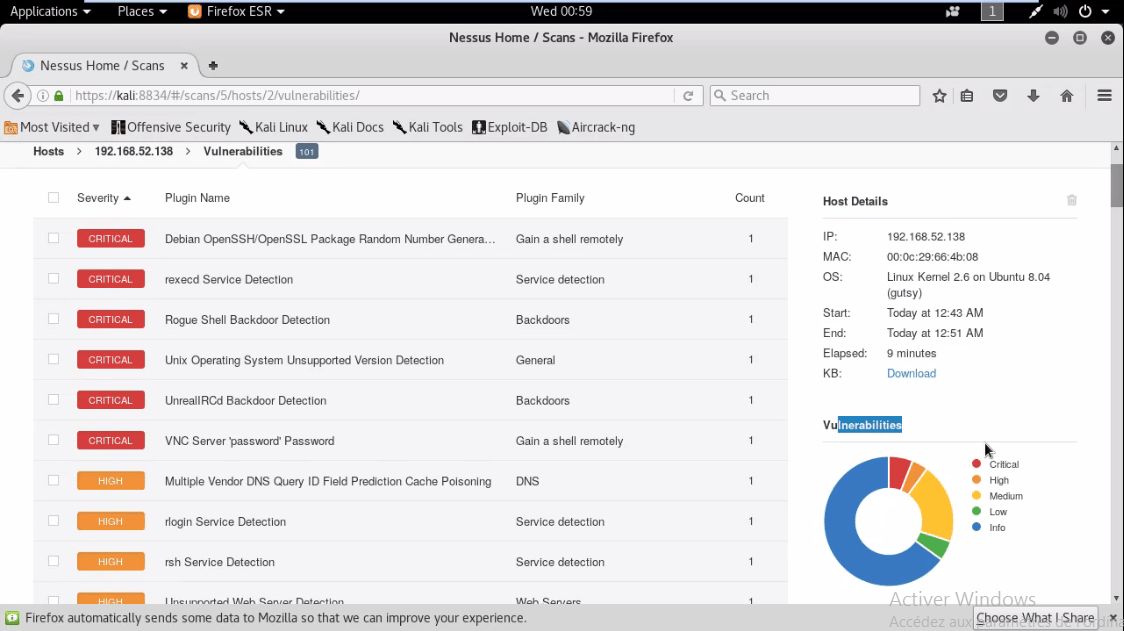
Task: Open the Kali Linux bookmark
Action: (x=273, y=127)
